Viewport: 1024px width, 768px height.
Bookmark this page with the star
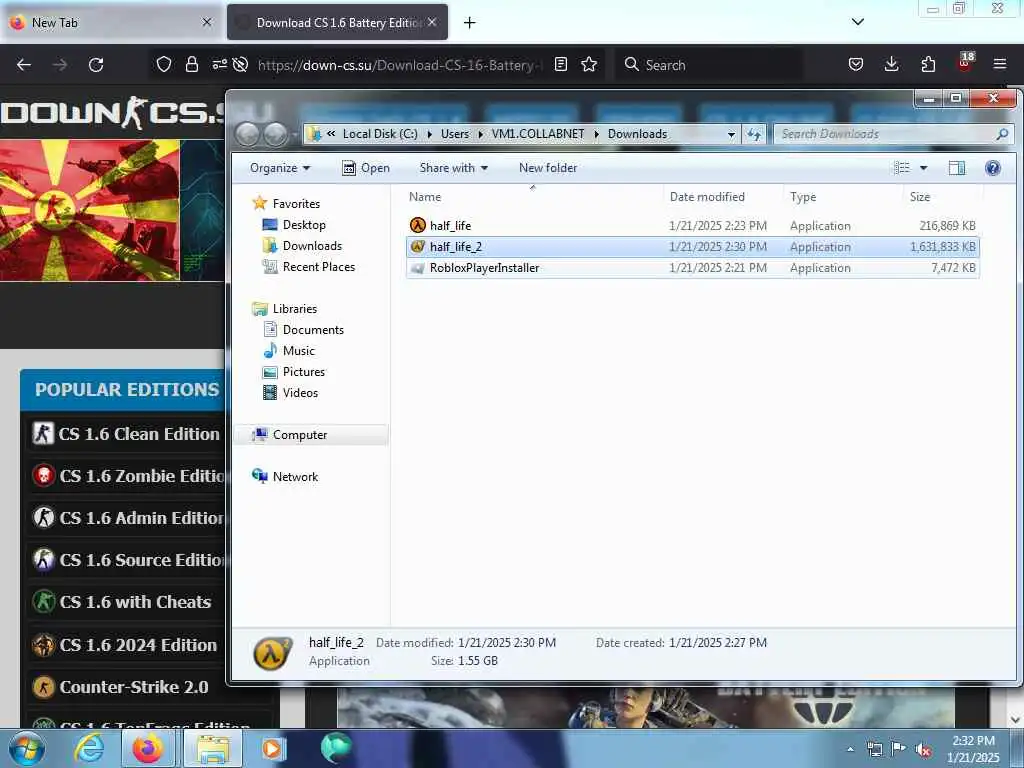[589, 65]
